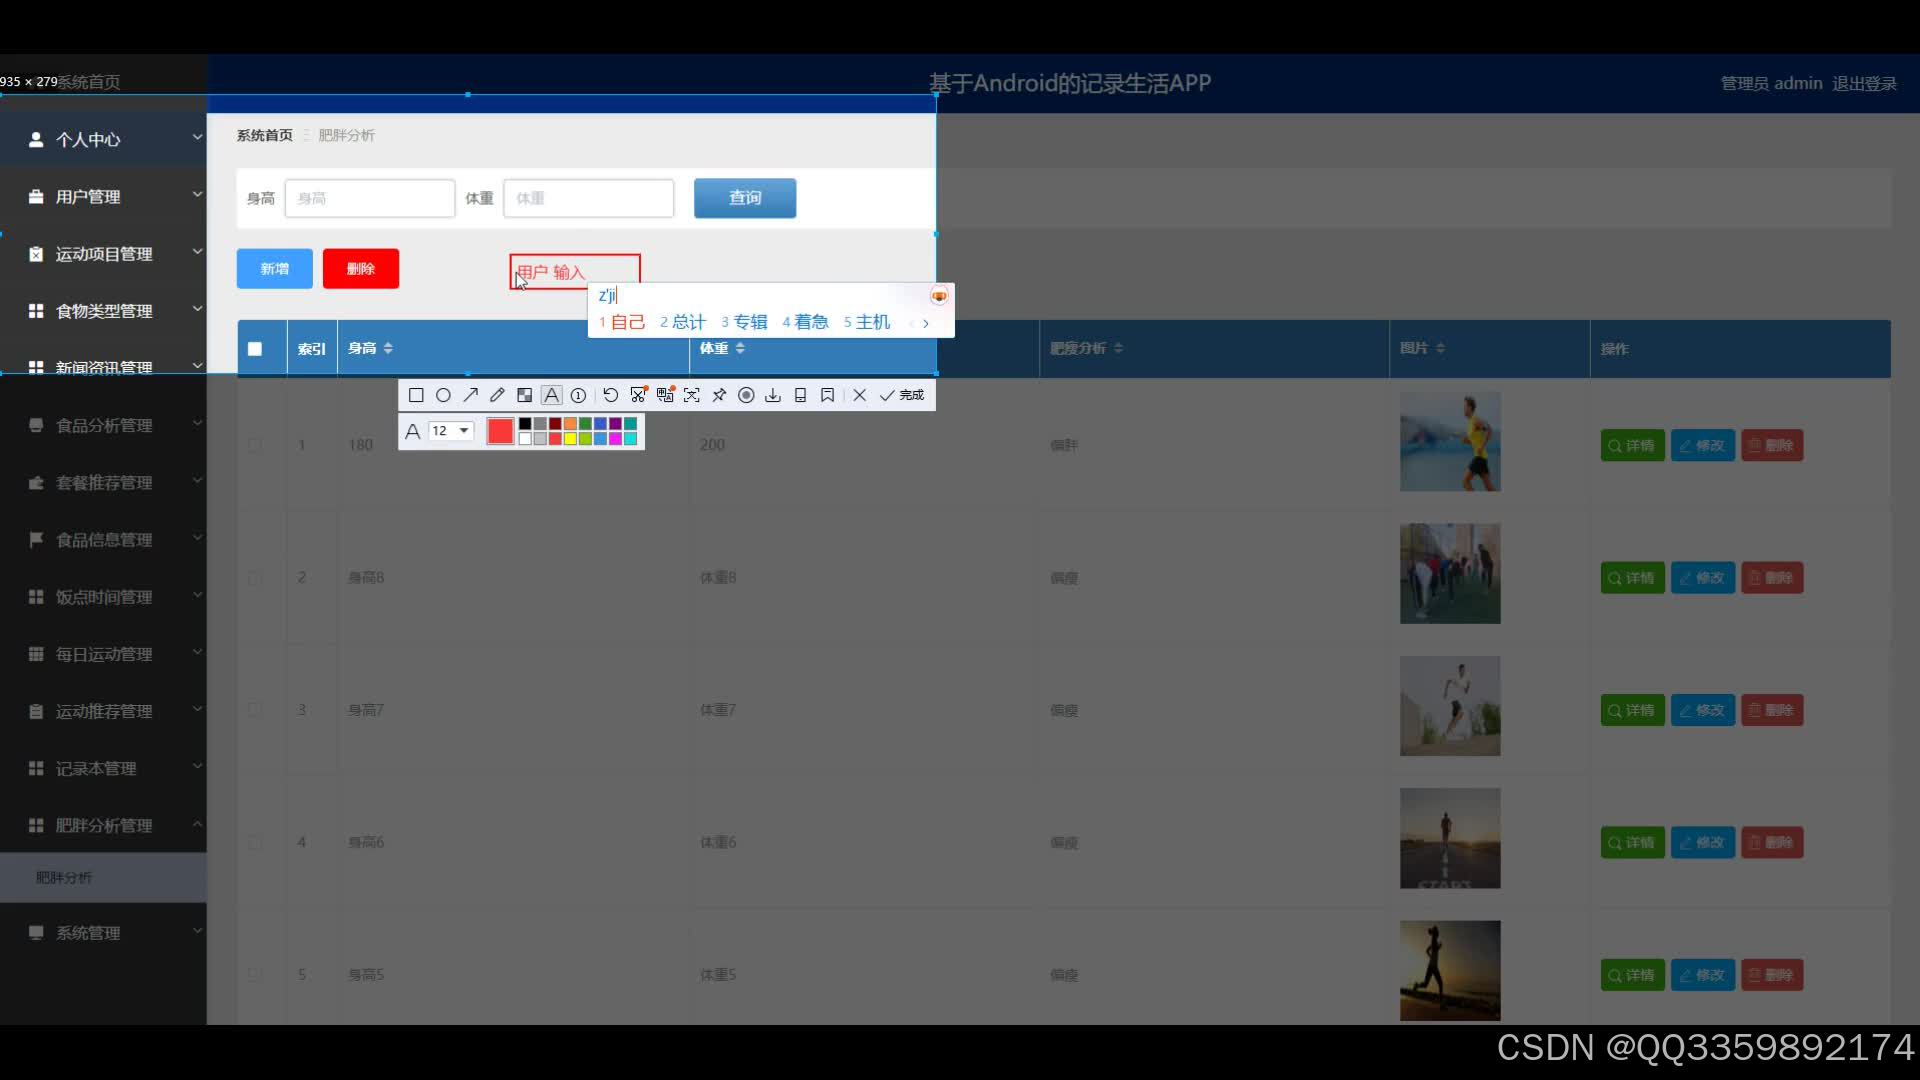Click the bookmark collect icon
The image size is (1920, 1080).
(x=827, y=395)
